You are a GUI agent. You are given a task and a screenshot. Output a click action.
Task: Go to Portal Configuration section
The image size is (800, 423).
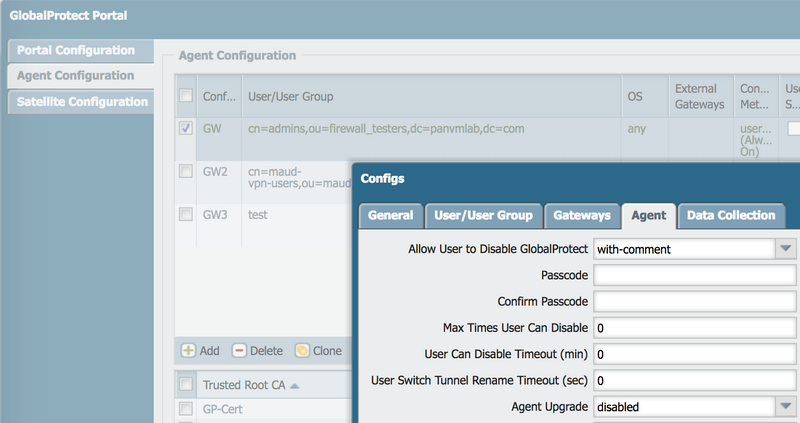point(80,50)
